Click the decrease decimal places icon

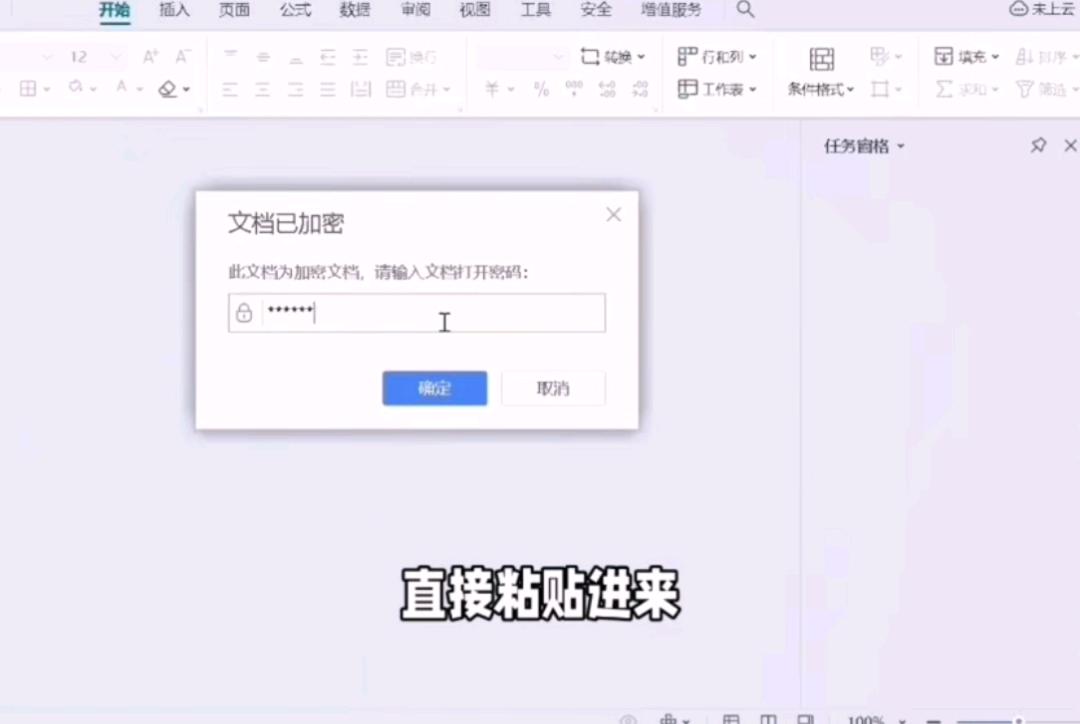click(x=640, y=89)
